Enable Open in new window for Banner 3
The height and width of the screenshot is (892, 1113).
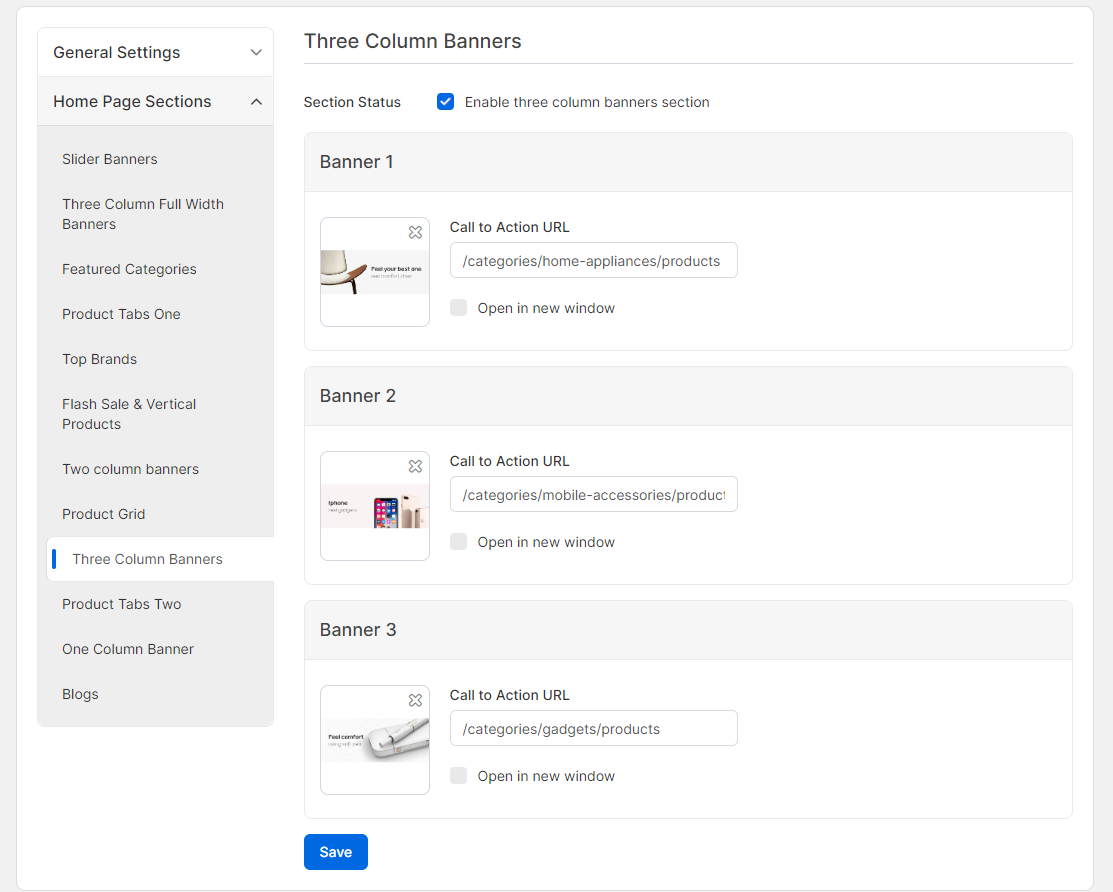coord(459,776)
